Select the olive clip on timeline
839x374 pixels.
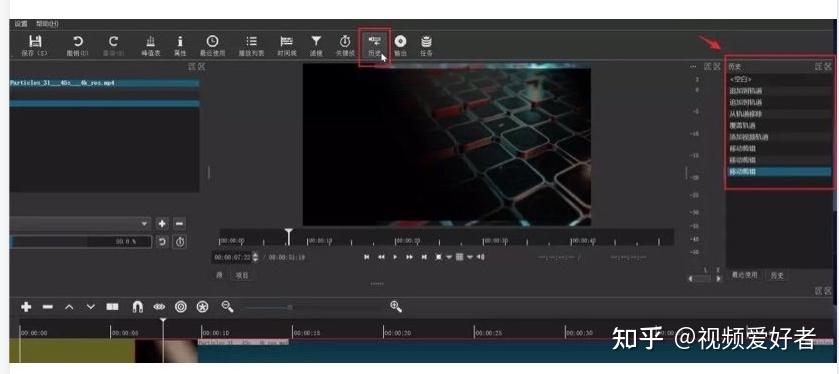[x=72, y=350]
